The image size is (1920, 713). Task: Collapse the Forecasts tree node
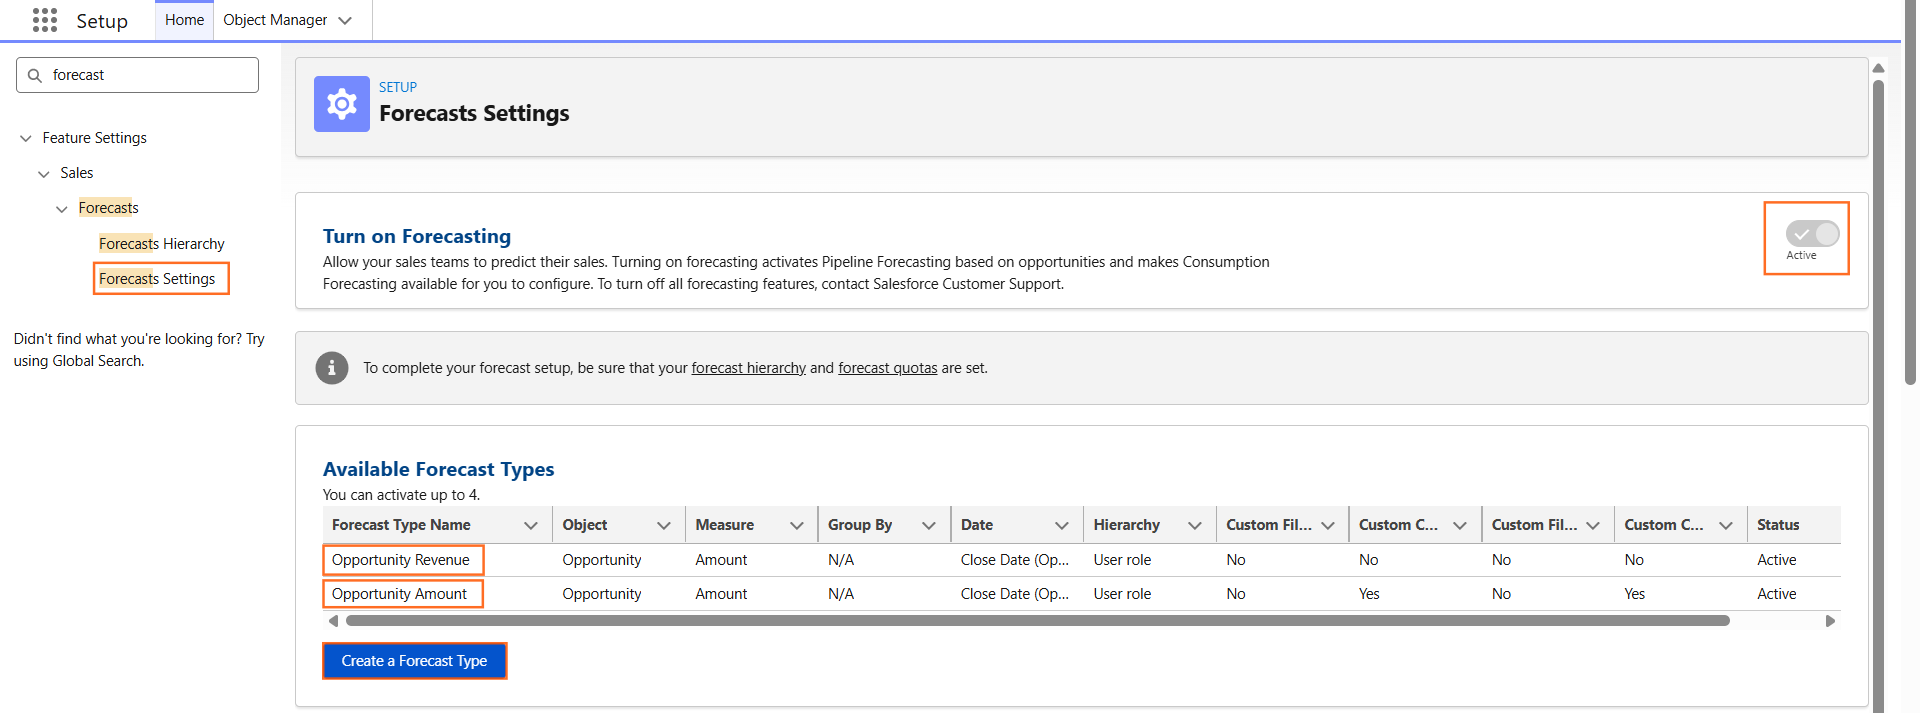coord(62,208)
